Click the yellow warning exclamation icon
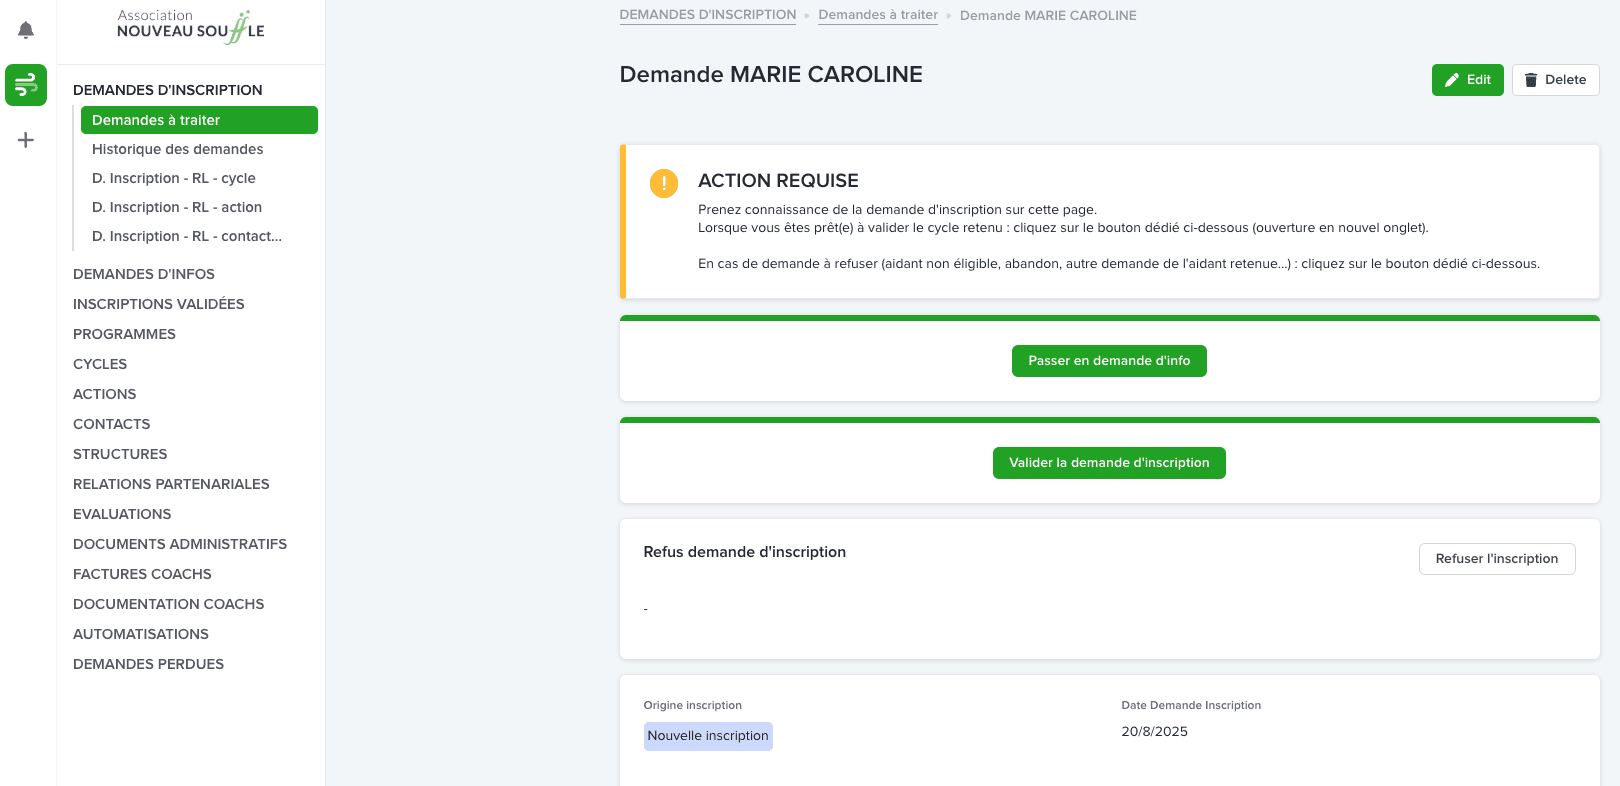Screen dimensions: 1620x786 click(x=664, y=183)
